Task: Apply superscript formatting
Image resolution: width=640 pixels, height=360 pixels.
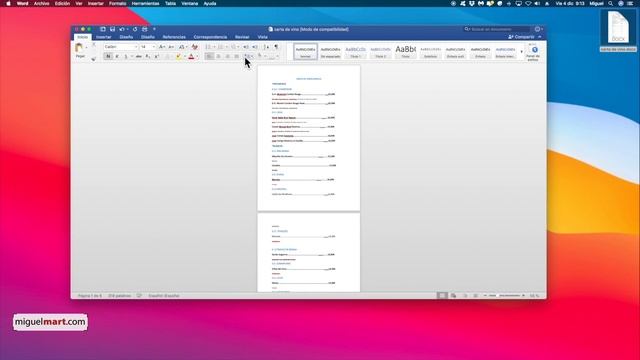Action: tap(157, 56)
